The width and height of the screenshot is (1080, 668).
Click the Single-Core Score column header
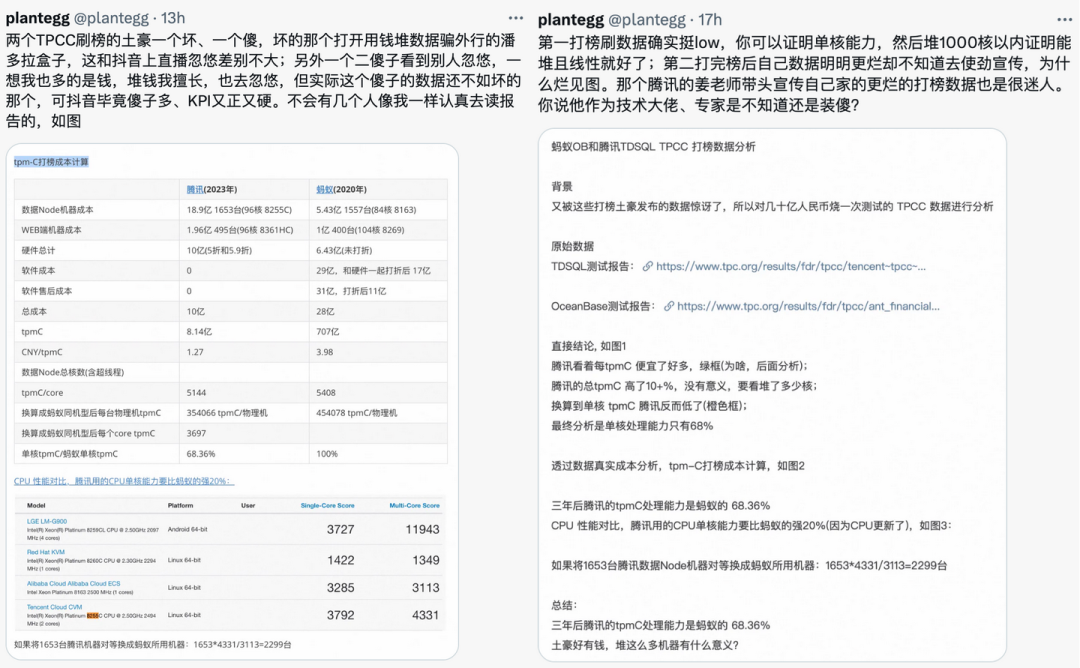(327, 505)
